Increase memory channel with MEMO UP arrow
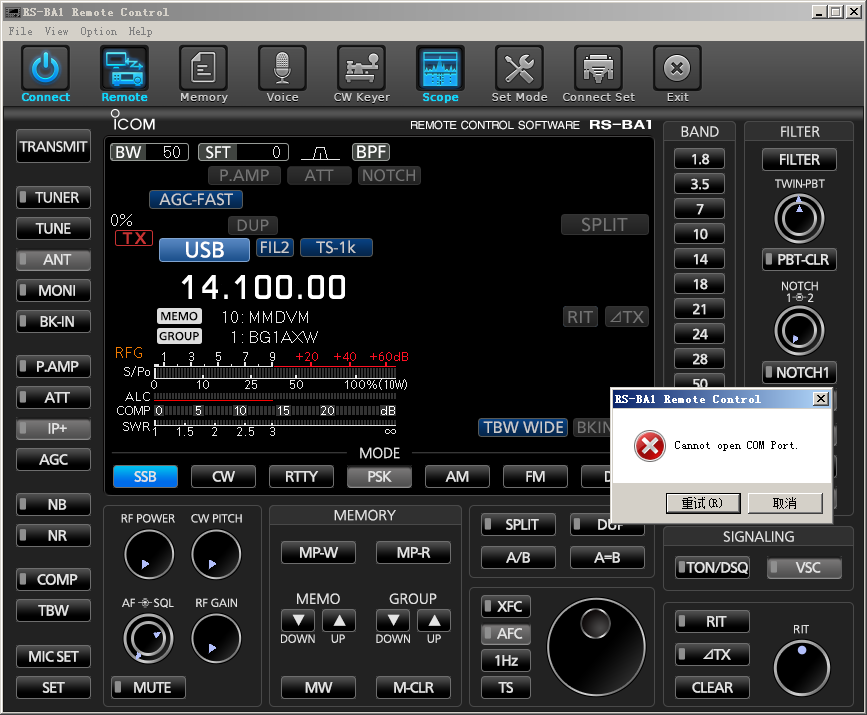The image size is (867, 715). [x=339, y=620]
